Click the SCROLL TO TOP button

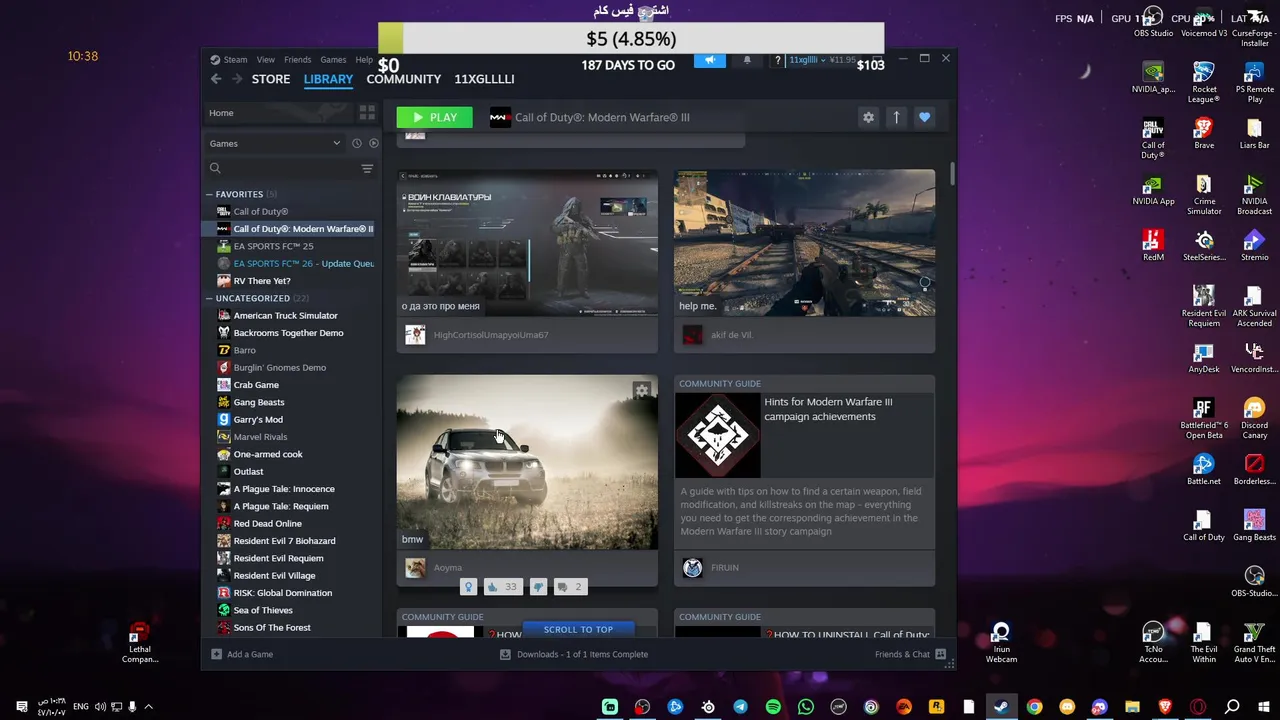[x=578, y=630]
